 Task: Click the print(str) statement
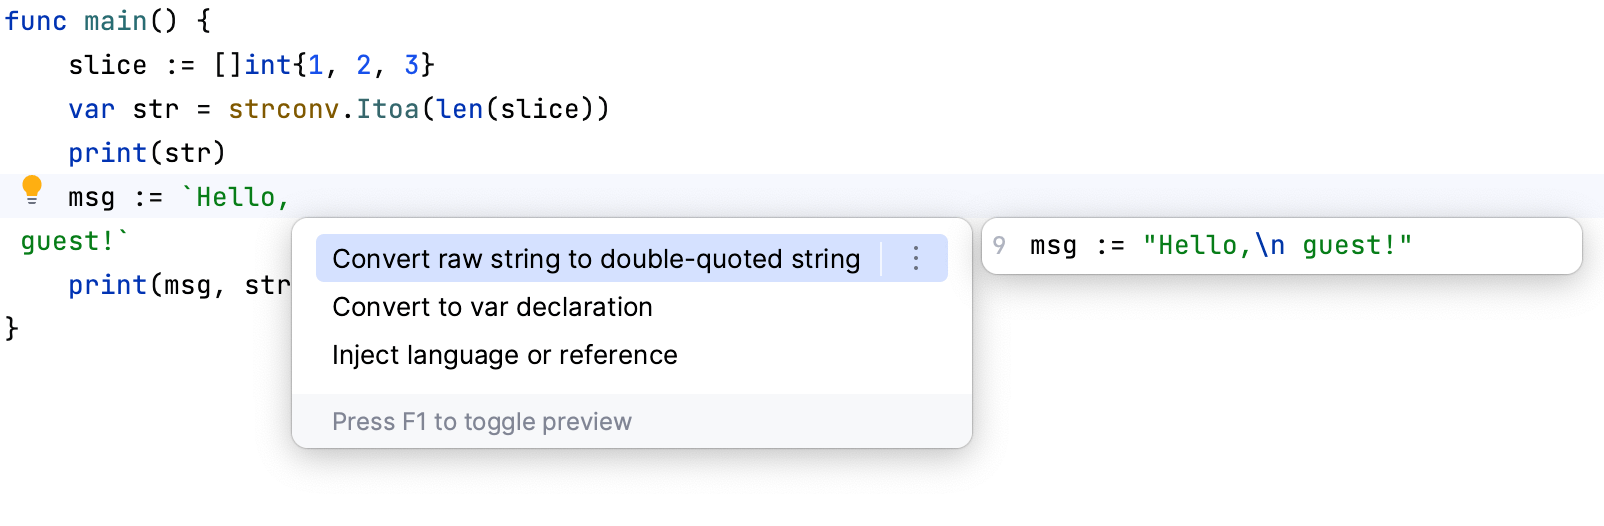147,153
